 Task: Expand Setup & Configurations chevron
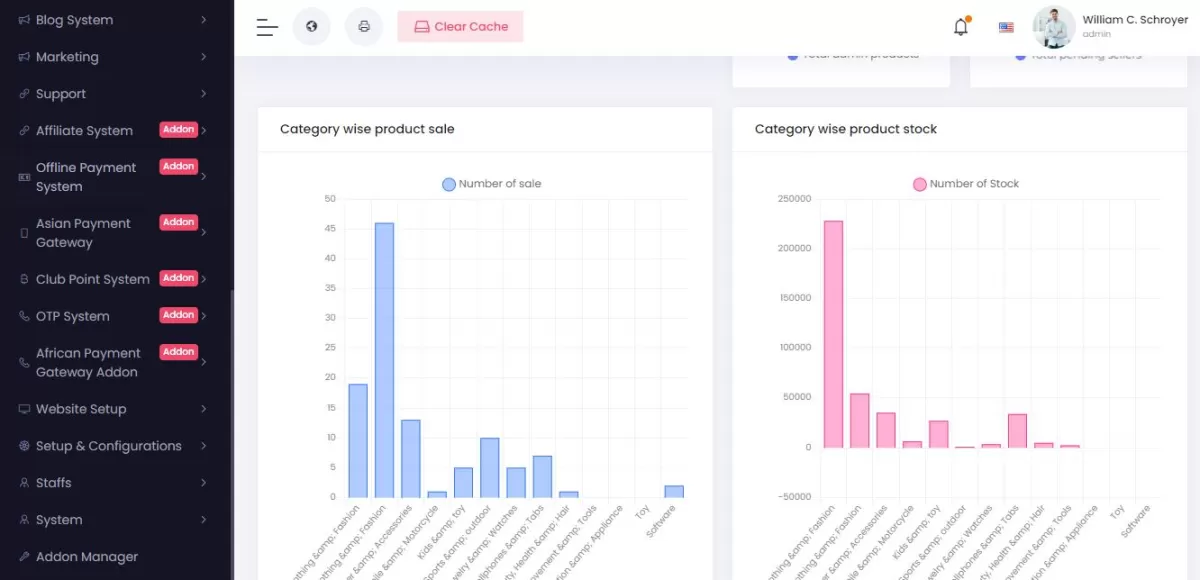pos(203,446)
